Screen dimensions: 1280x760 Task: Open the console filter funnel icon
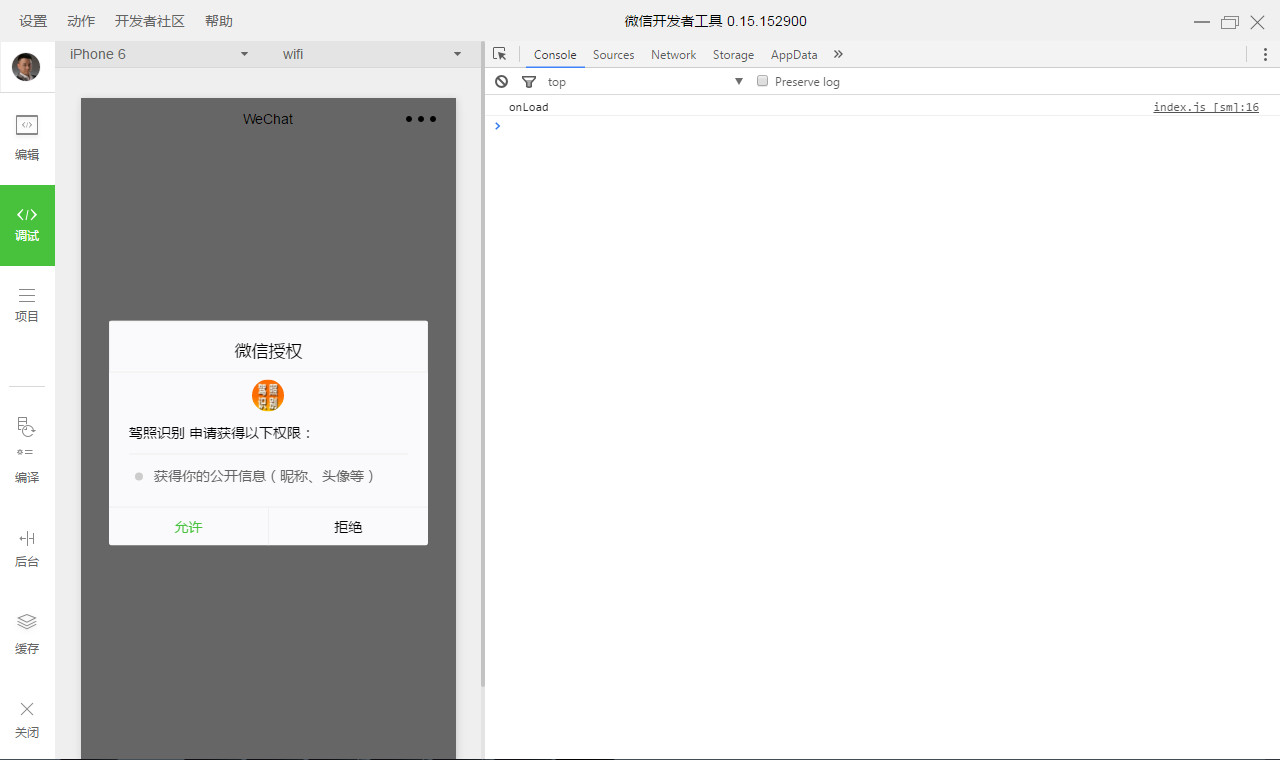pyautogui.click(x=529, y=82)
